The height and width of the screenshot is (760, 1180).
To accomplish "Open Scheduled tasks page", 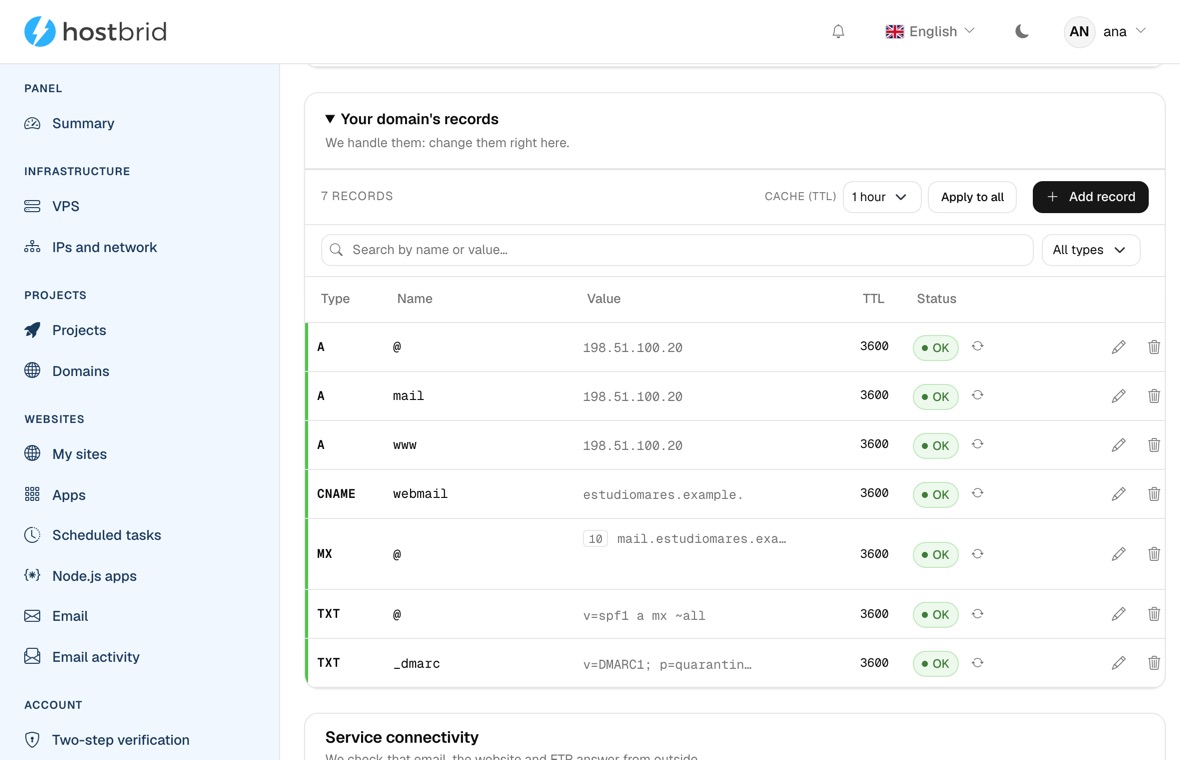I will tap(106, 535).
